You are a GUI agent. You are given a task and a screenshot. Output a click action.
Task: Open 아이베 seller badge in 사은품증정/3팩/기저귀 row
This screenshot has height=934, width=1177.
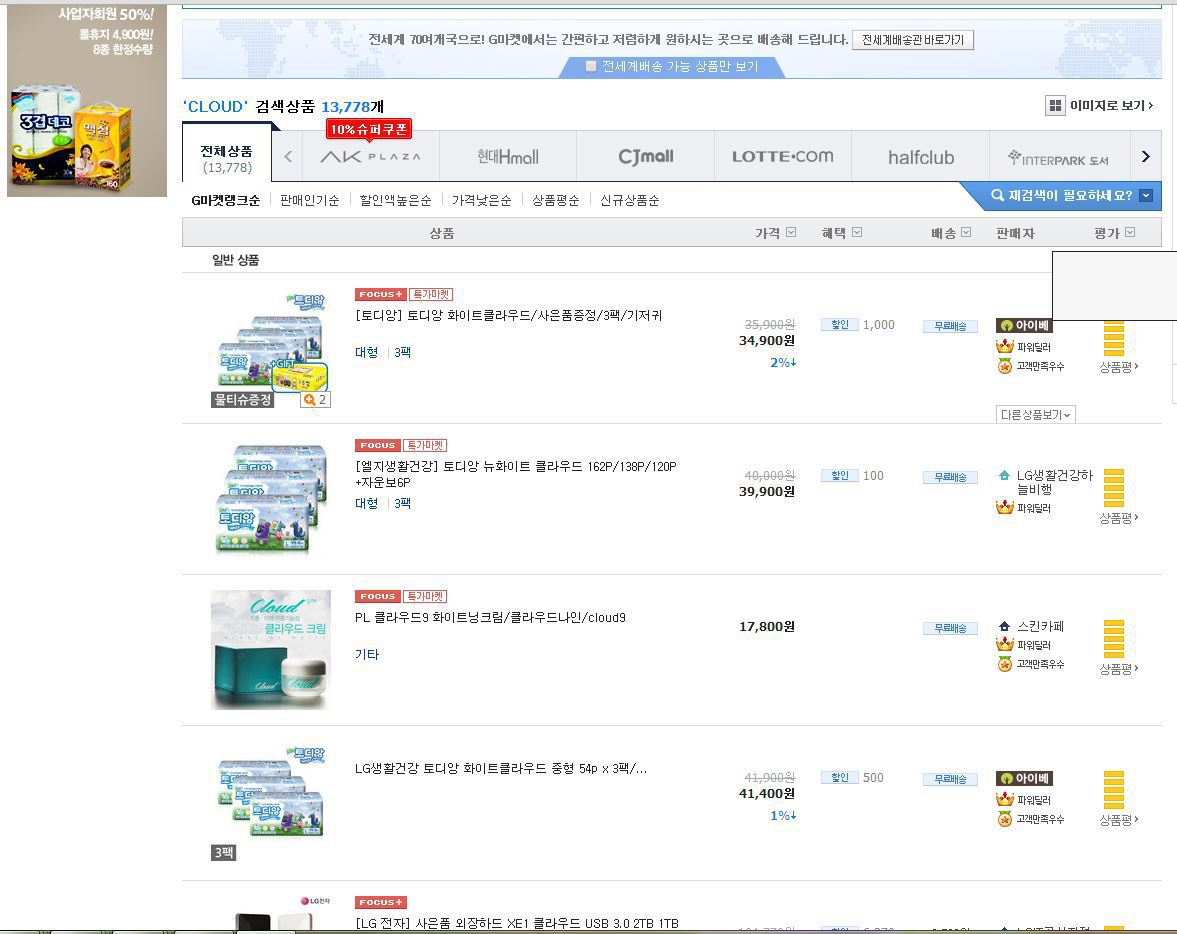(x=1024, y=326)
